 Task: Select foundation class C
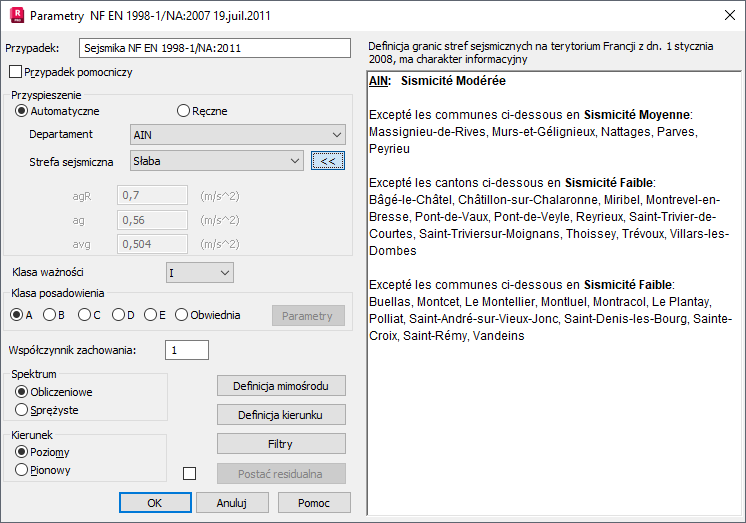[84, 315]
